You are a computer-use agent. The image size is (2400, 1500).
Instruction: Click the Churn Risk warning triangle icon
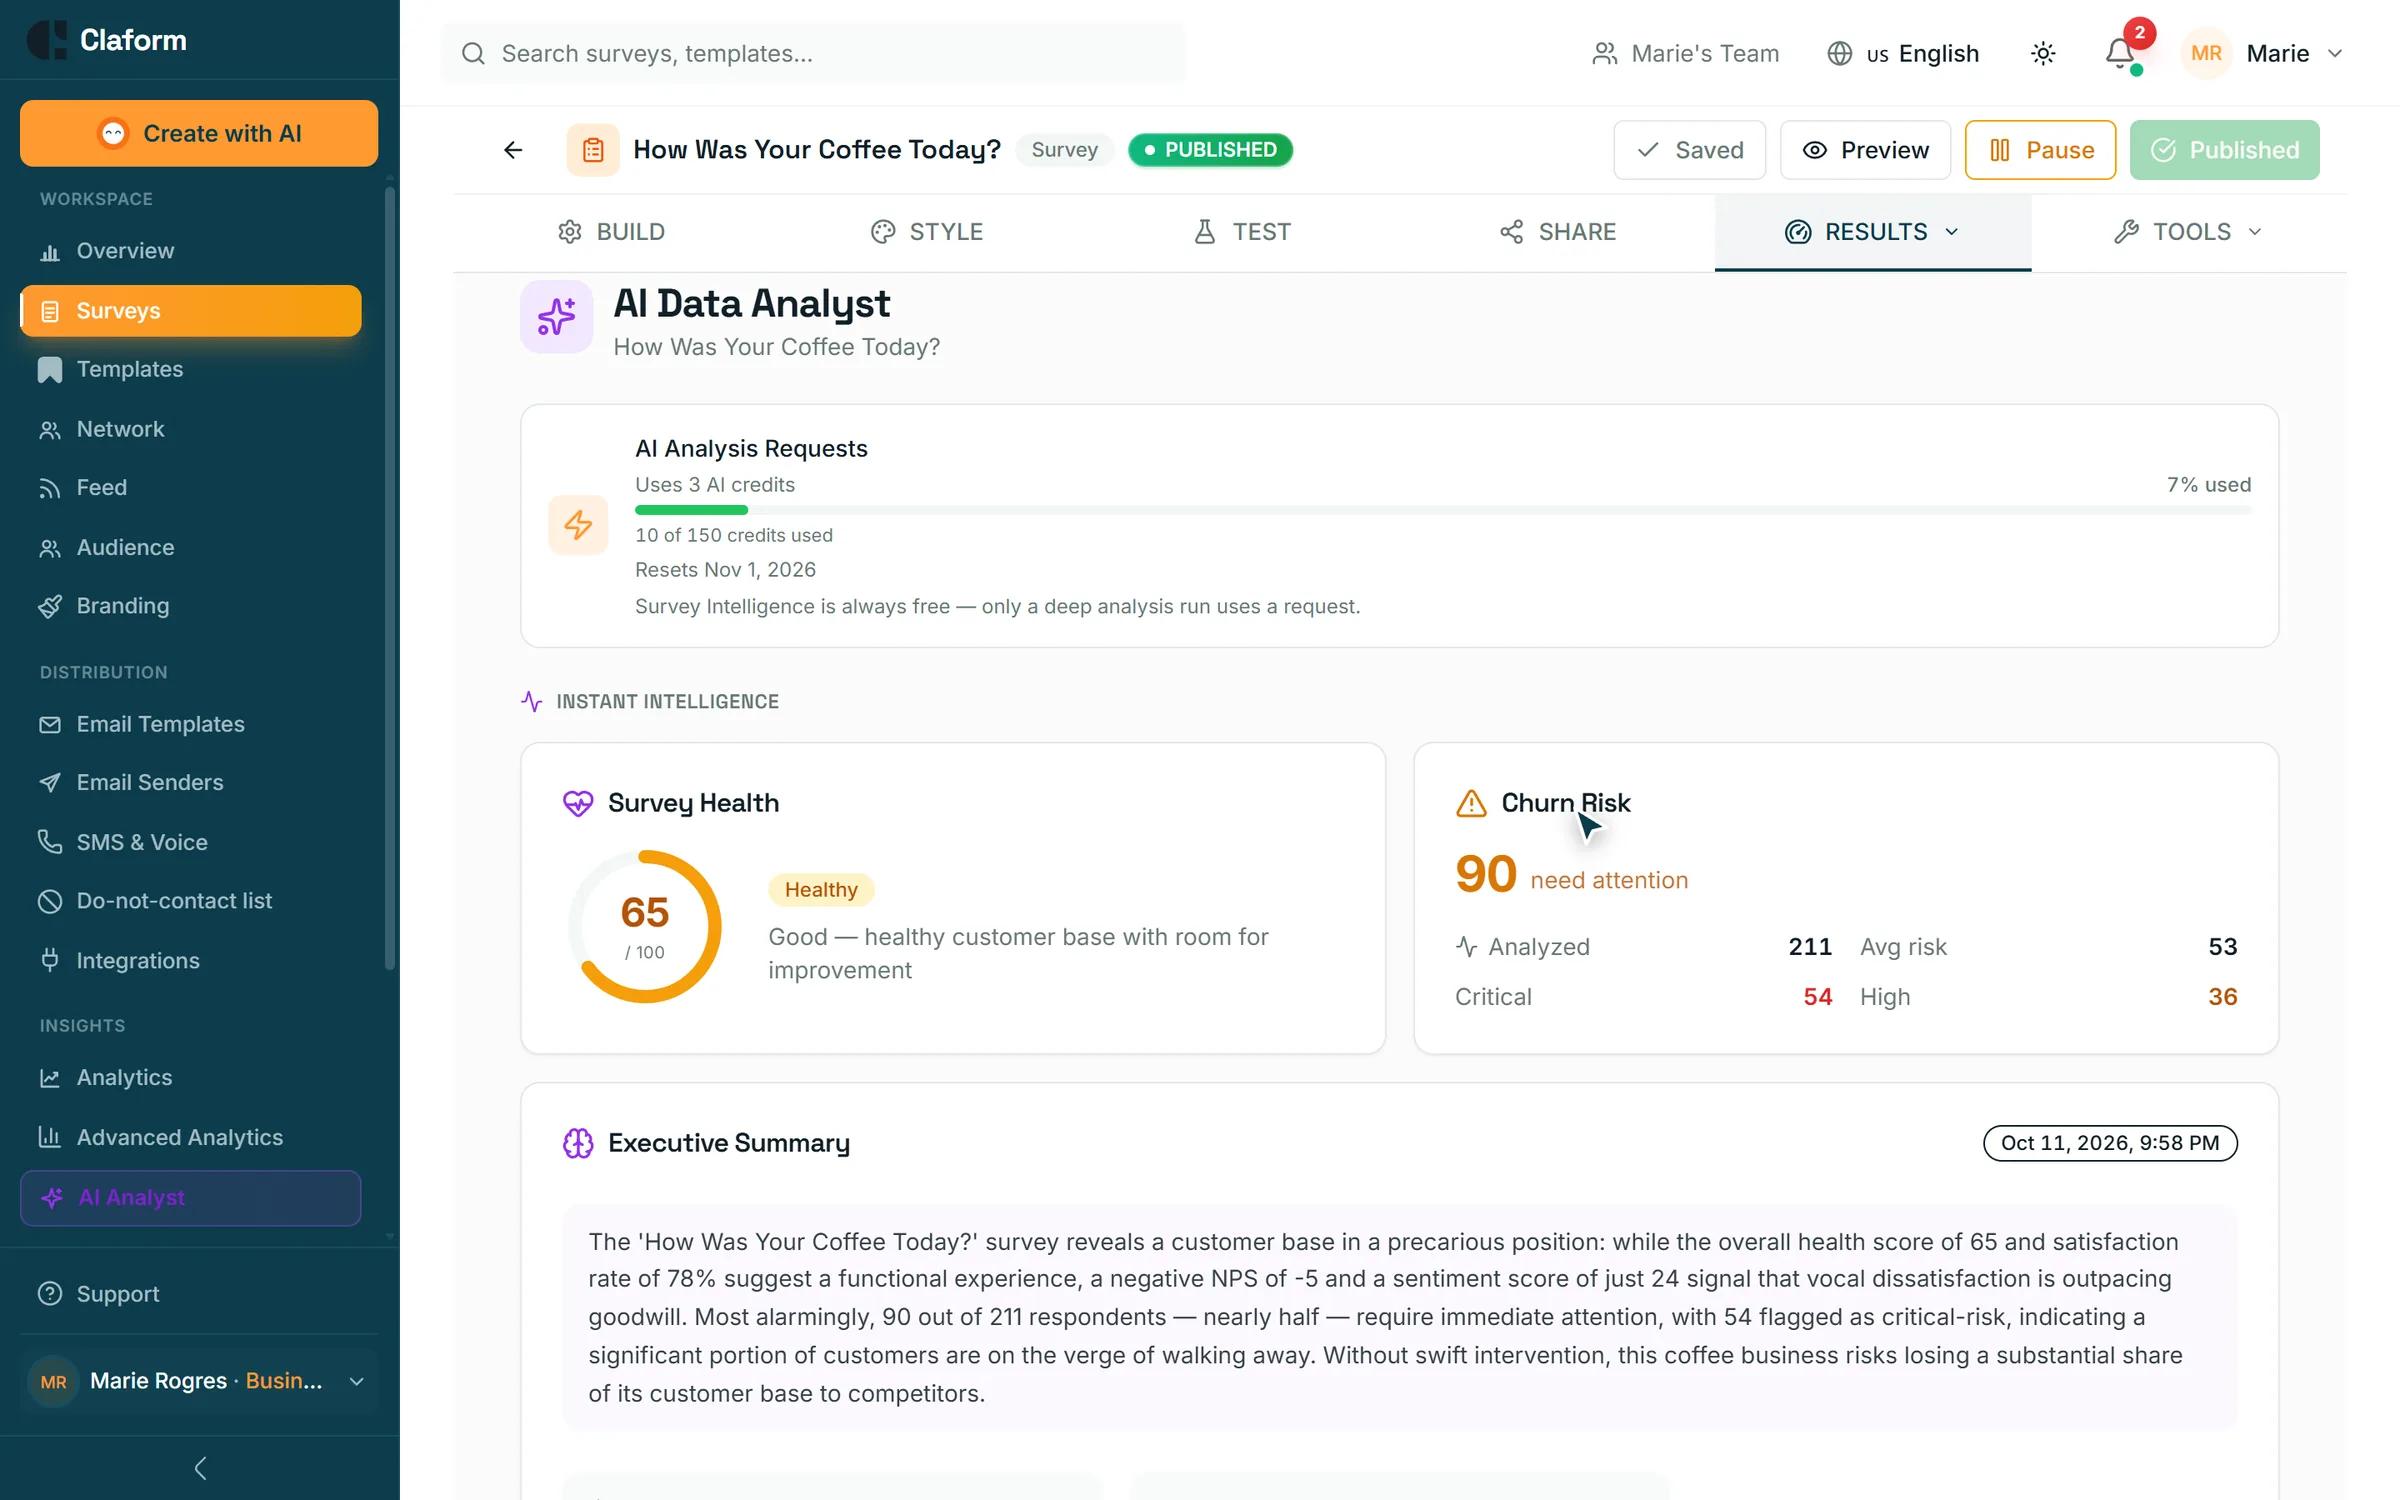1471,803
